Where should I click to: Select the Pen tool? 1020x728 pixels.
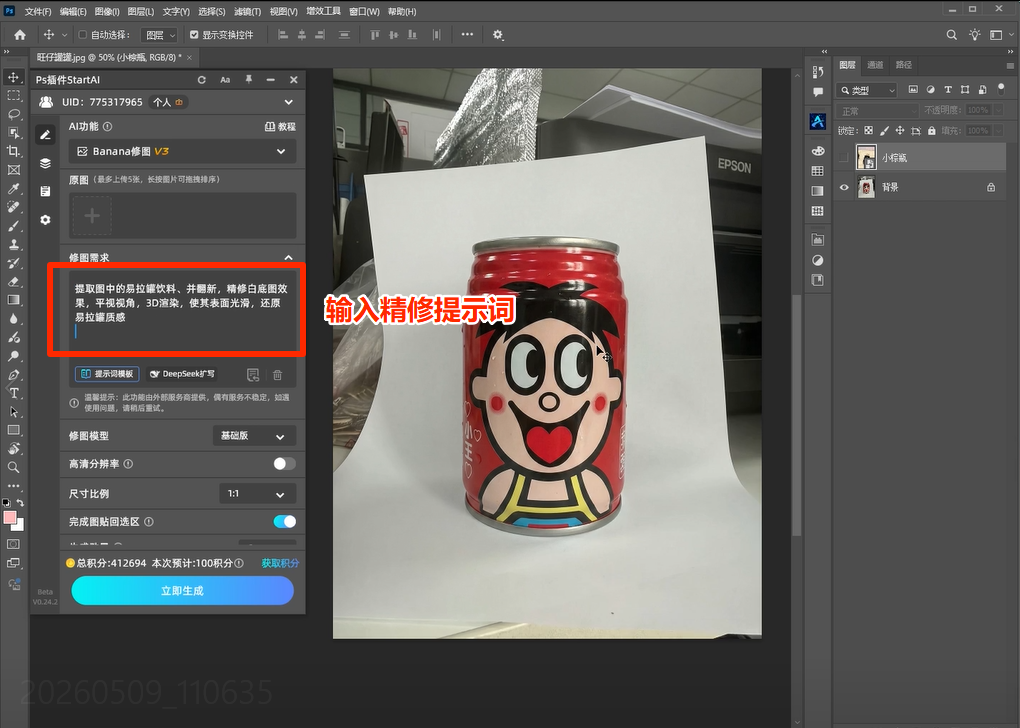[13, 375]
